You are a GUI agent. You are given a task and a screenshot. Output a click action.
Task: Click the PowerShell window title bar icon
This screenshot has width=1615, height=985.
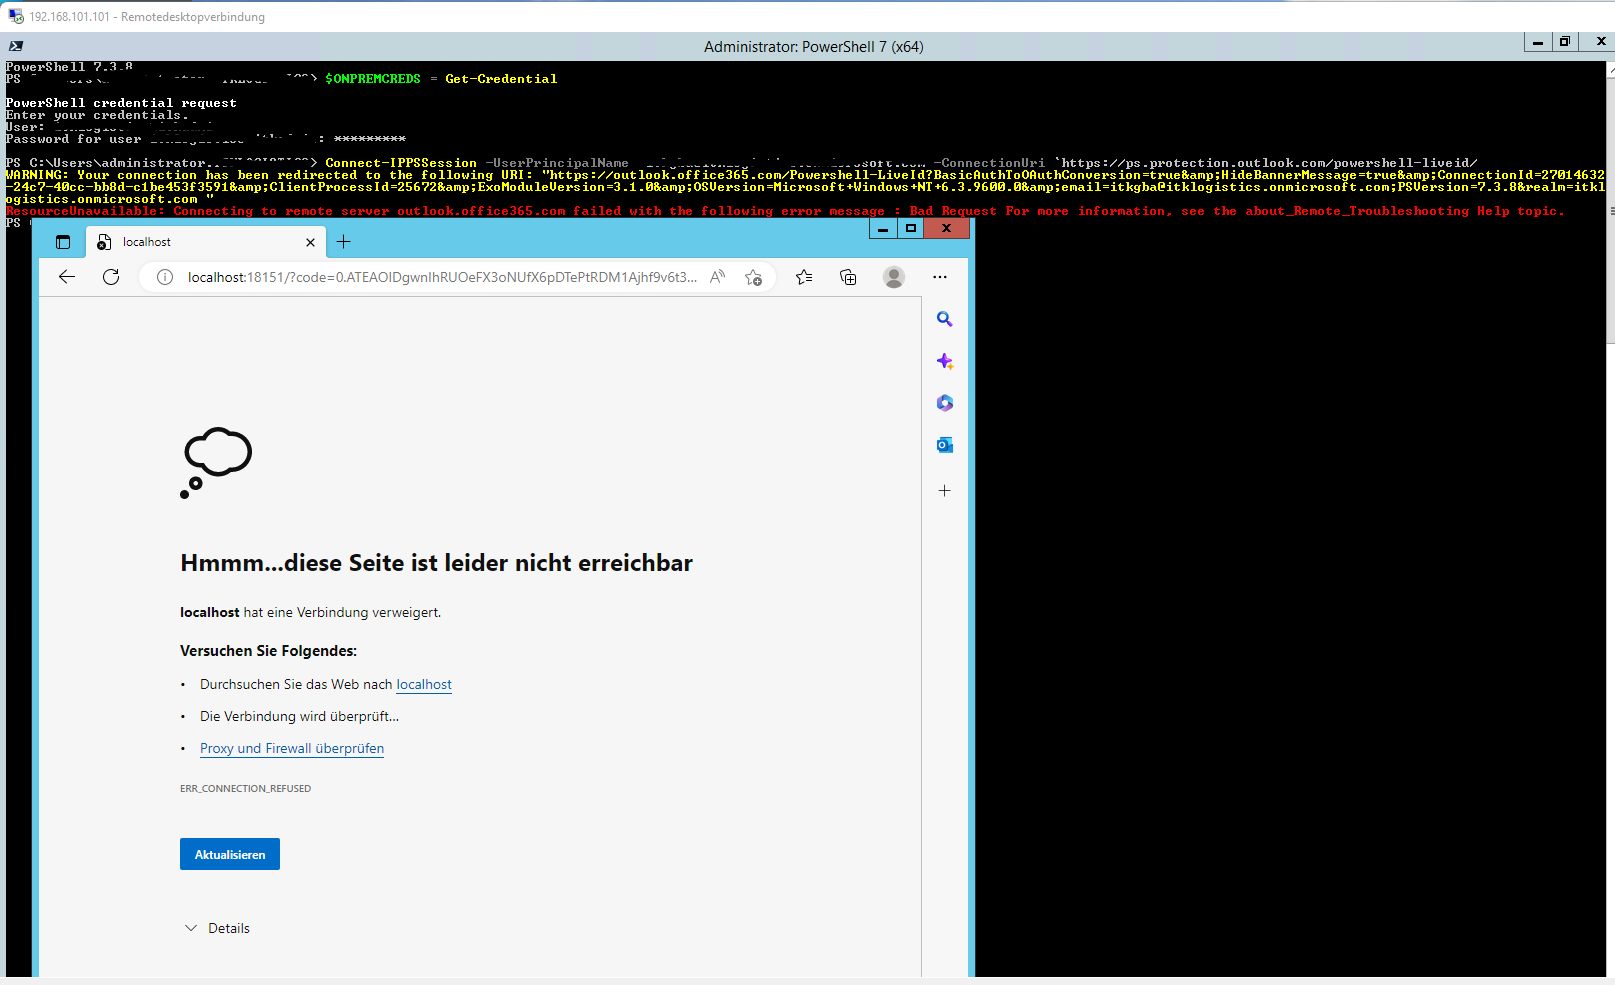(15, 46)
